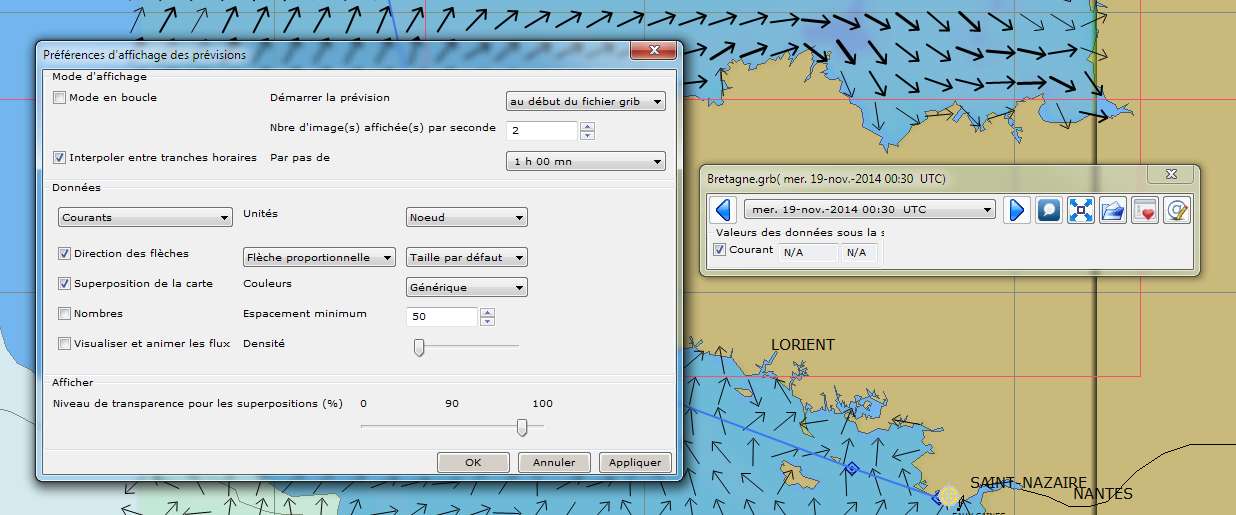Close the Préférences d'affichage dialog
This screenshot has height=515, width=1236.
point(654,52)
